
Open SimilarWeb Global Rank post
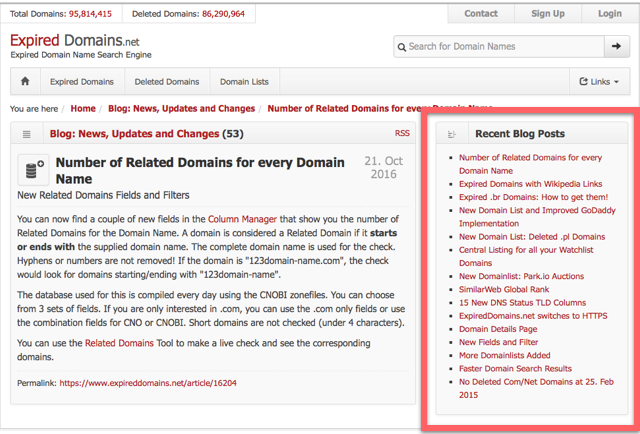504,289
